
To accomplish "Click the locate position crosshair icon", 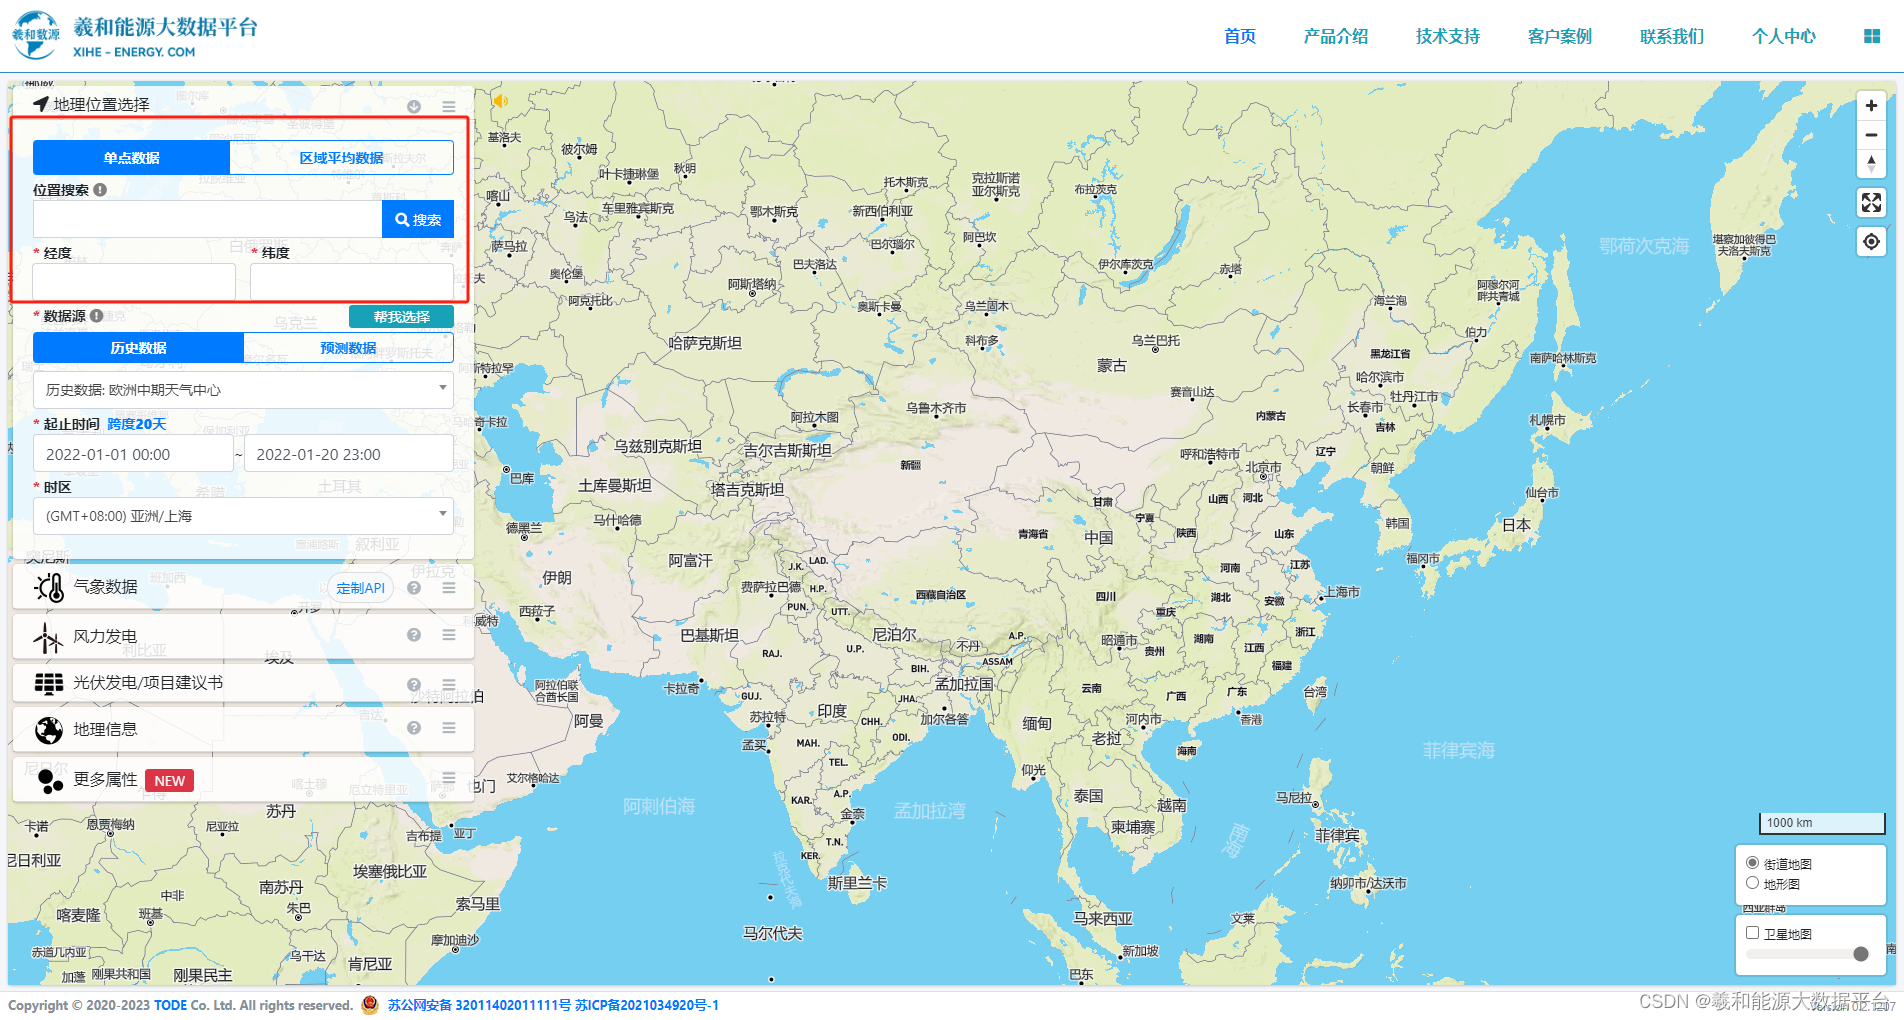I will point(1871,241).
